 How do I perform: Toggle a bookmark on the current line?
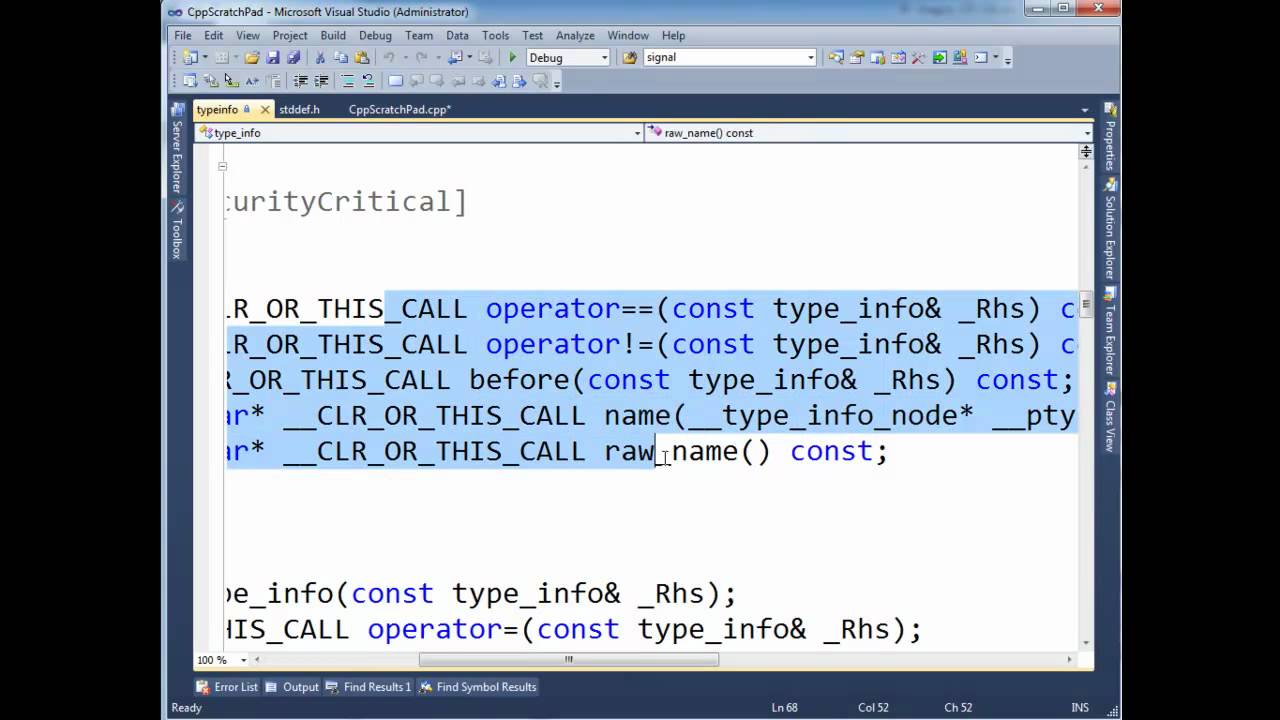click(395, 81)
